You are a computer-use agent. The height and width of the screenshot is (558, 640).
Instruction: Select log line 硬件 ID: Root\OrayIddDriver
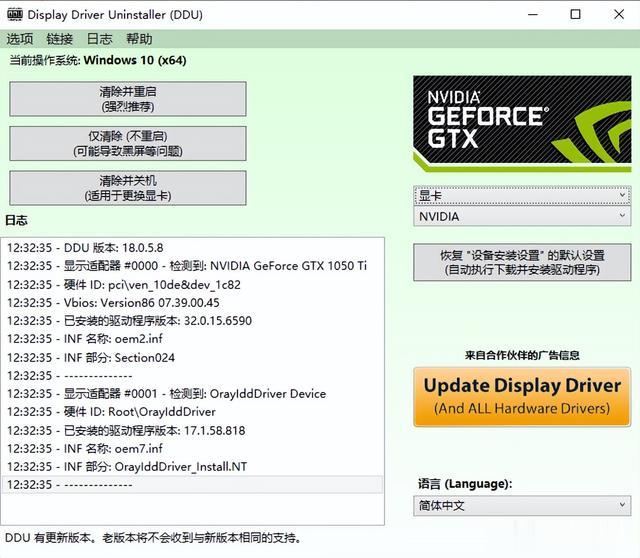click(x=192, y=411)
